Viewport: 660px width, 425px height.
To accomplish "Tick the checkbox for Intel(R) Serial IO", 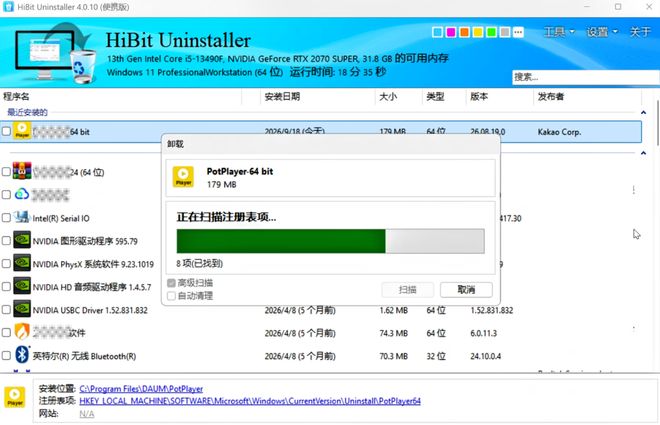I will (6, 218).
